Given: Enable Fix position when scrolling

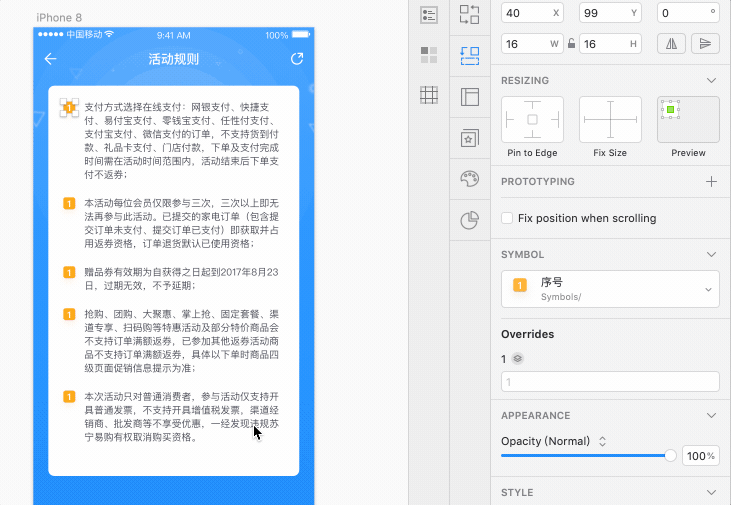Looking at the screenshot, I should click(x=507, y=218).
